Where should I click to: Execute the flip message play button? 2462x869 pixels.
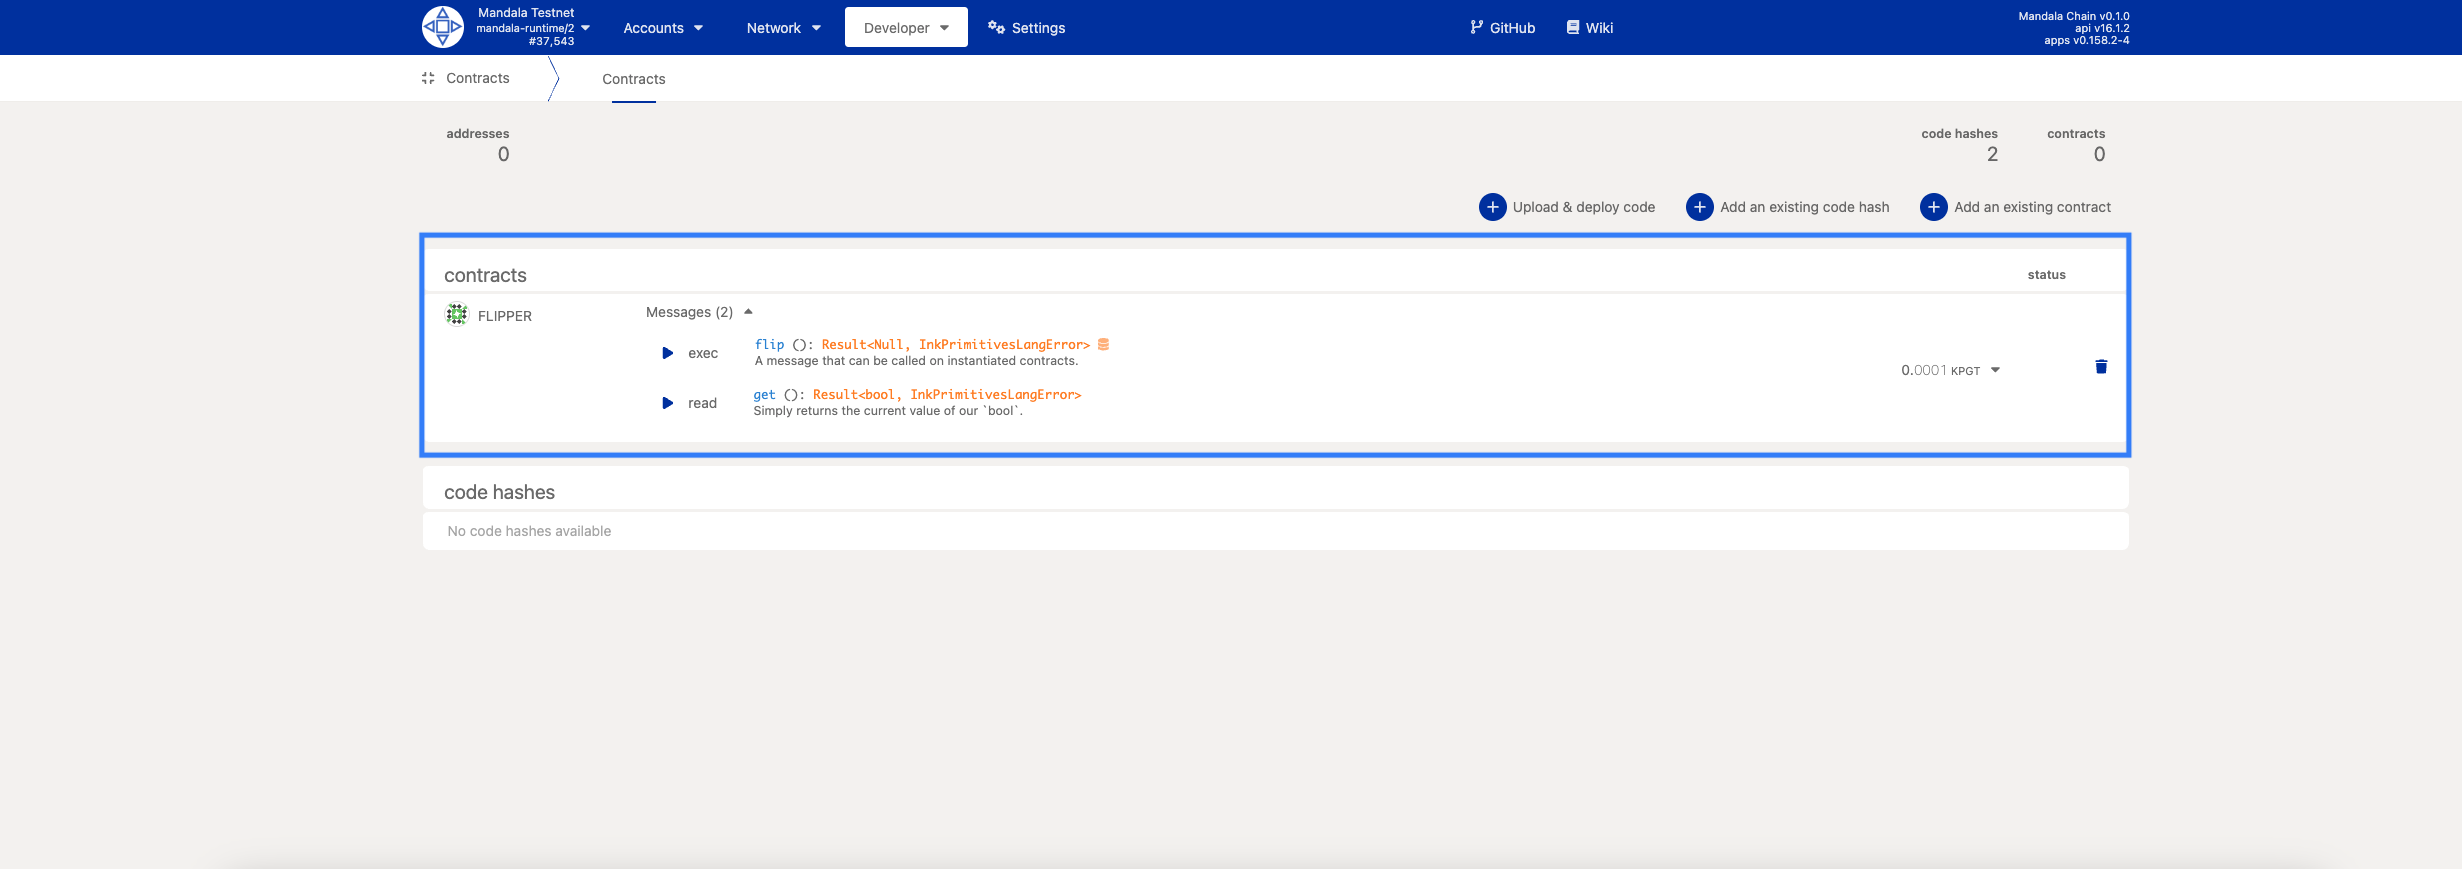point(668,353)
